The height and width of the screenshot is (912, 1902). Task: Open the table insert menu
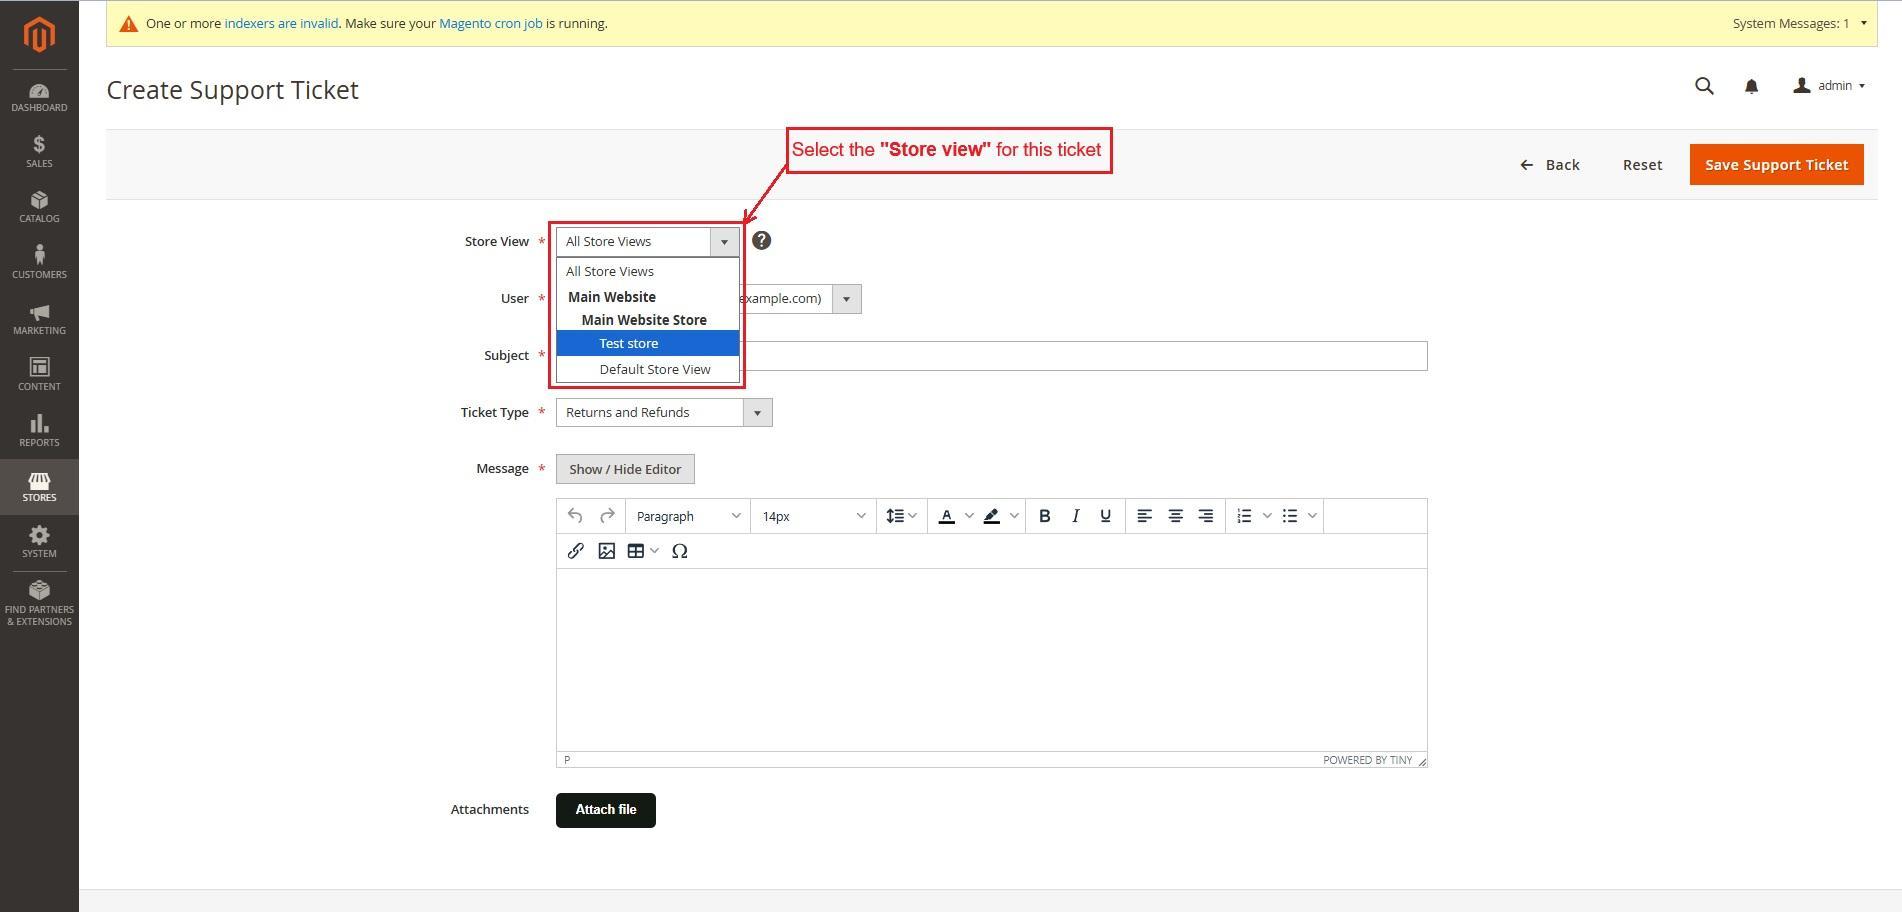coord(643,551)
